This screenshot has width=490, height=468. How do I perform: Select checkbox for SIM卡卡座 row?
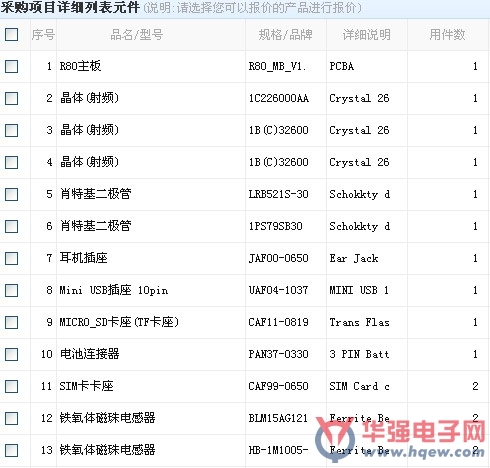[x=11, y=386]
